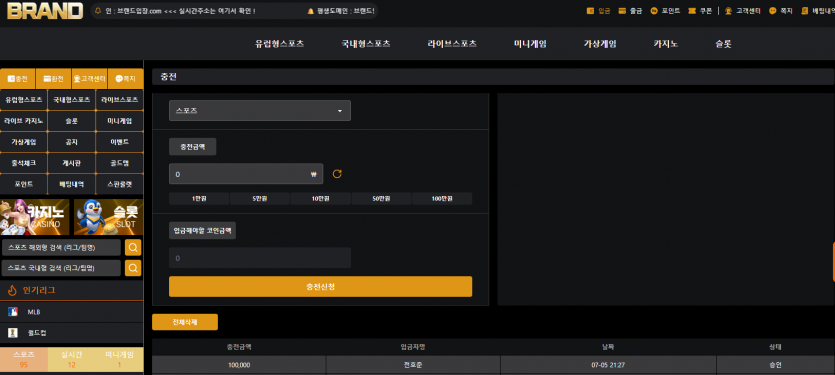
Task: Click the BRAND logo
Action: [45, 11]
